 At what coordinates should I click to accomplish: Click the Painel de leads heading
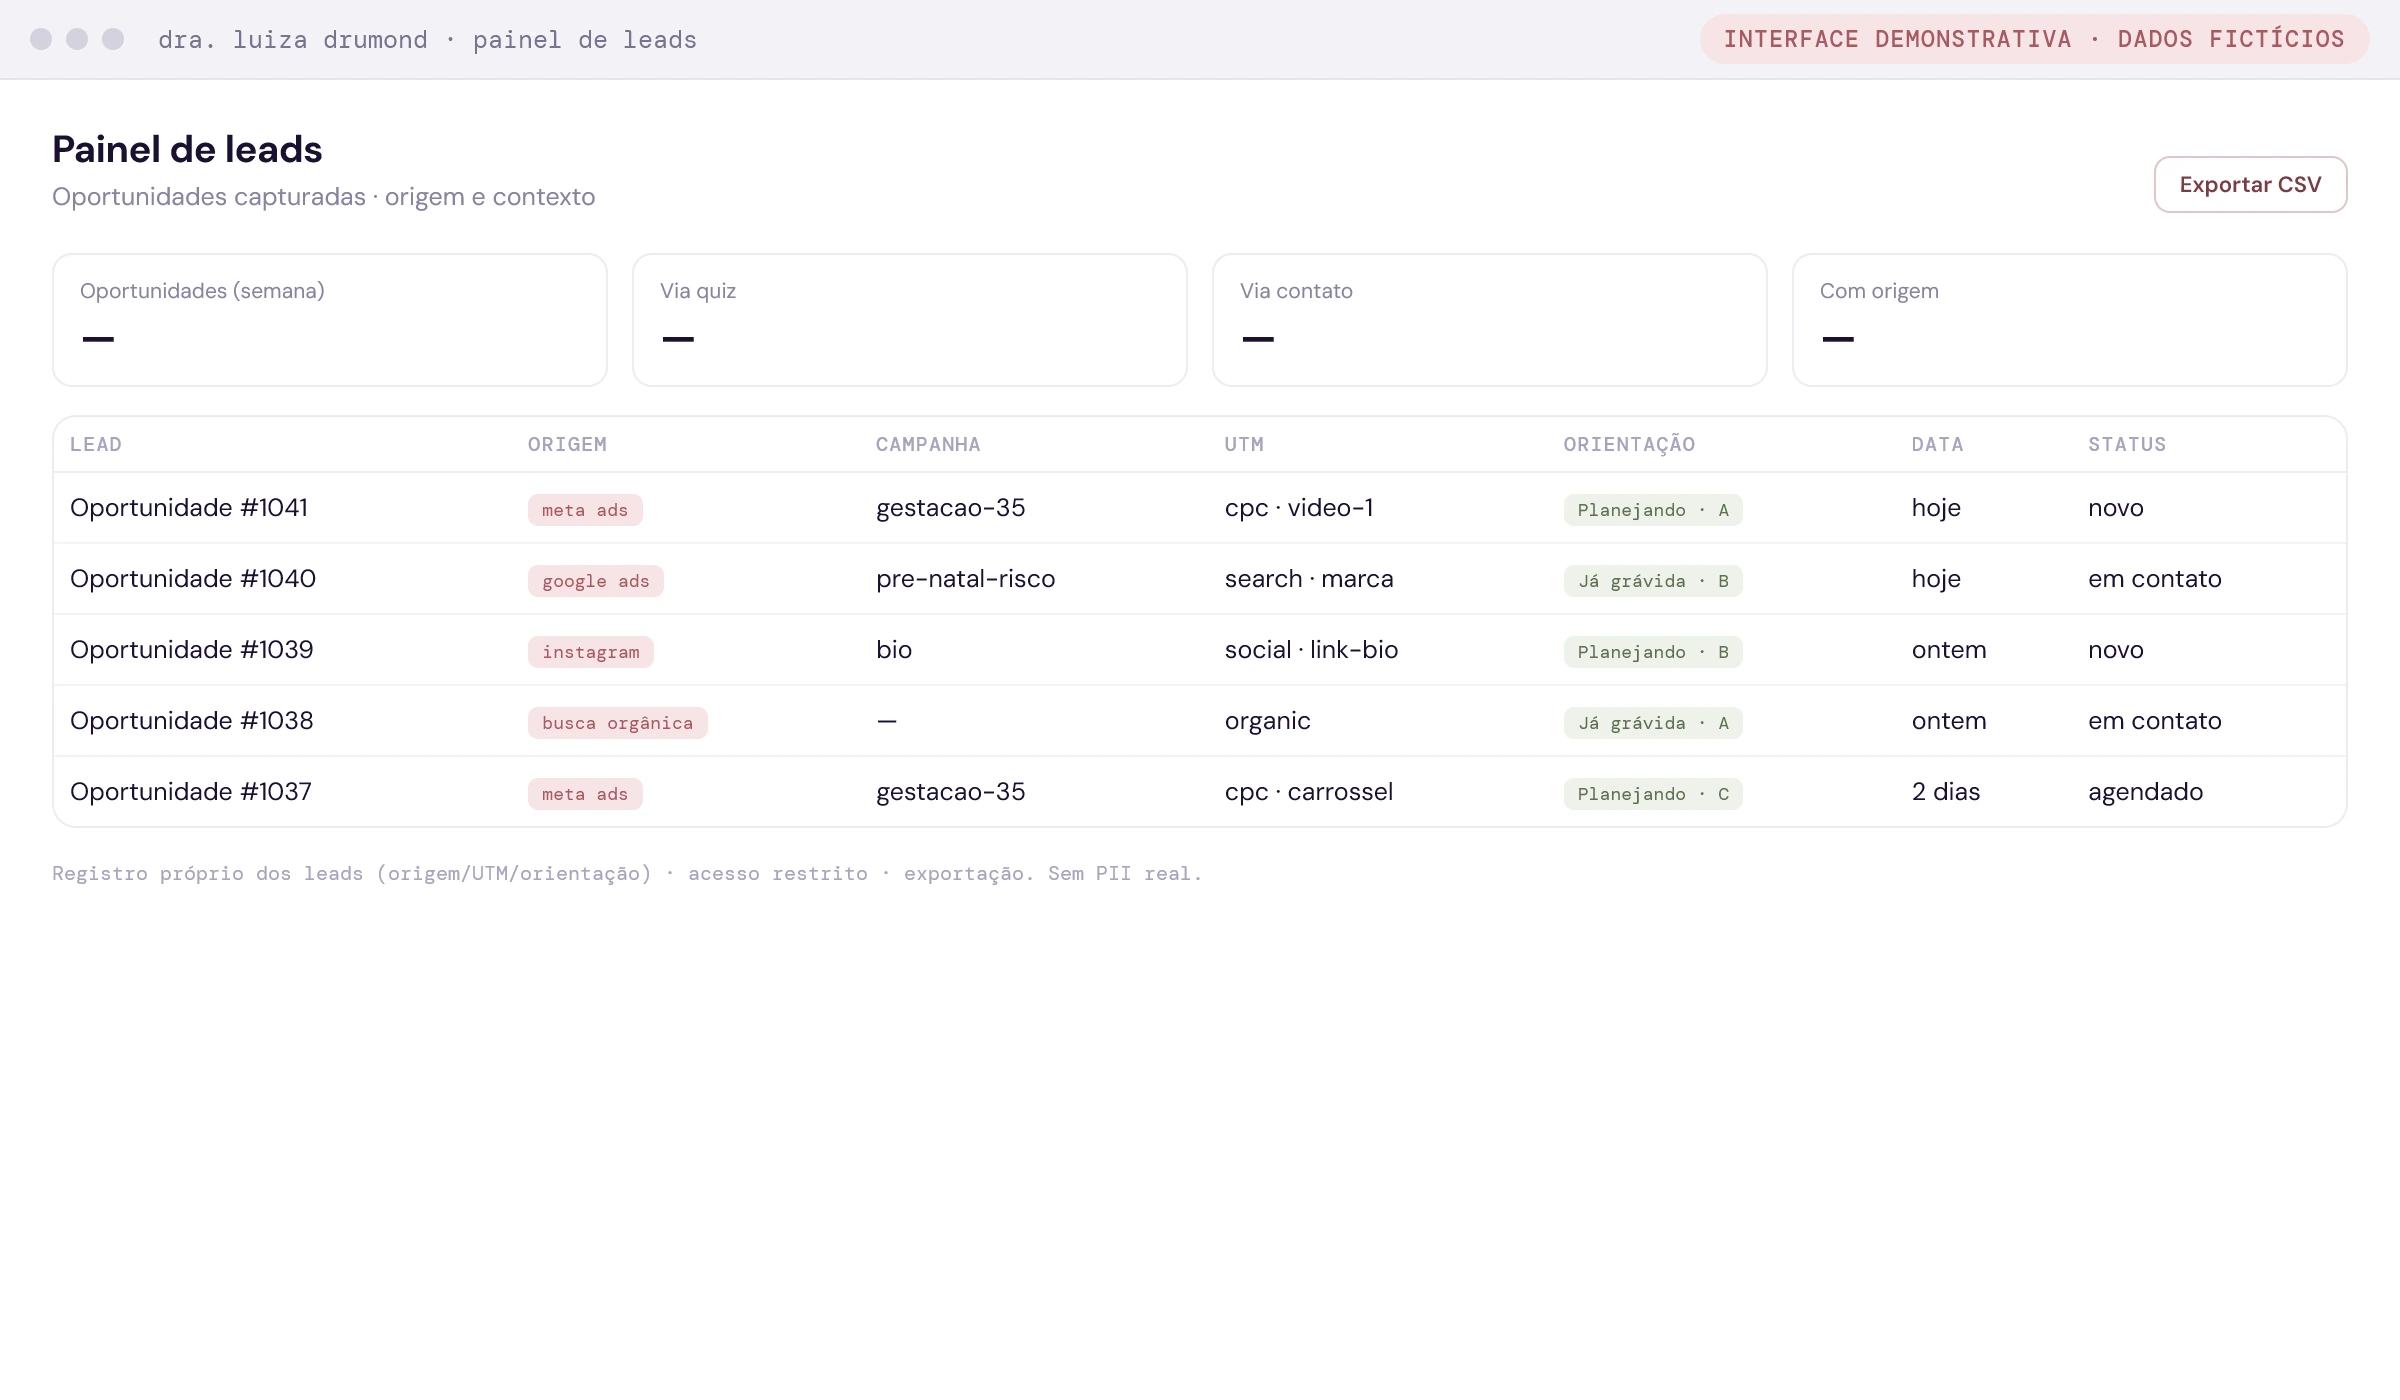[187, 149]
